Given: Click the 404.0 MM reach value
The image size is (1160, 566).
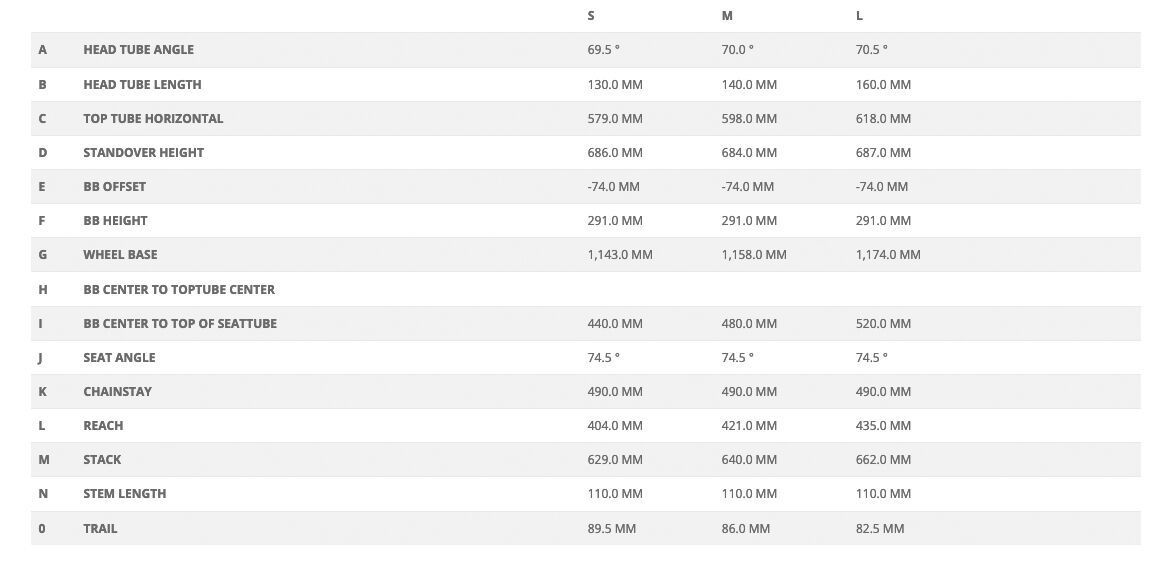Looking at the screenshot, I should pyautogui.click(x=615, y=426).
